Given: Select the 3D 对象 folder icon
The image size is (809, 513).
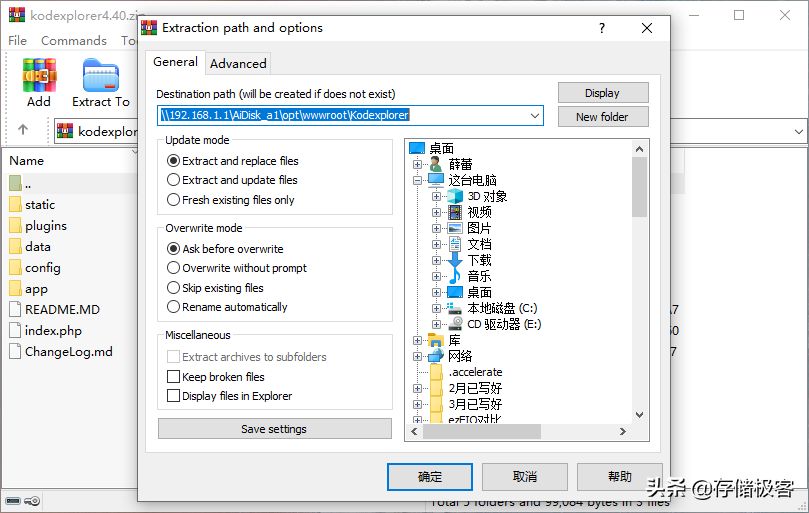Looking at the screenshot, I should coord(455,196).
